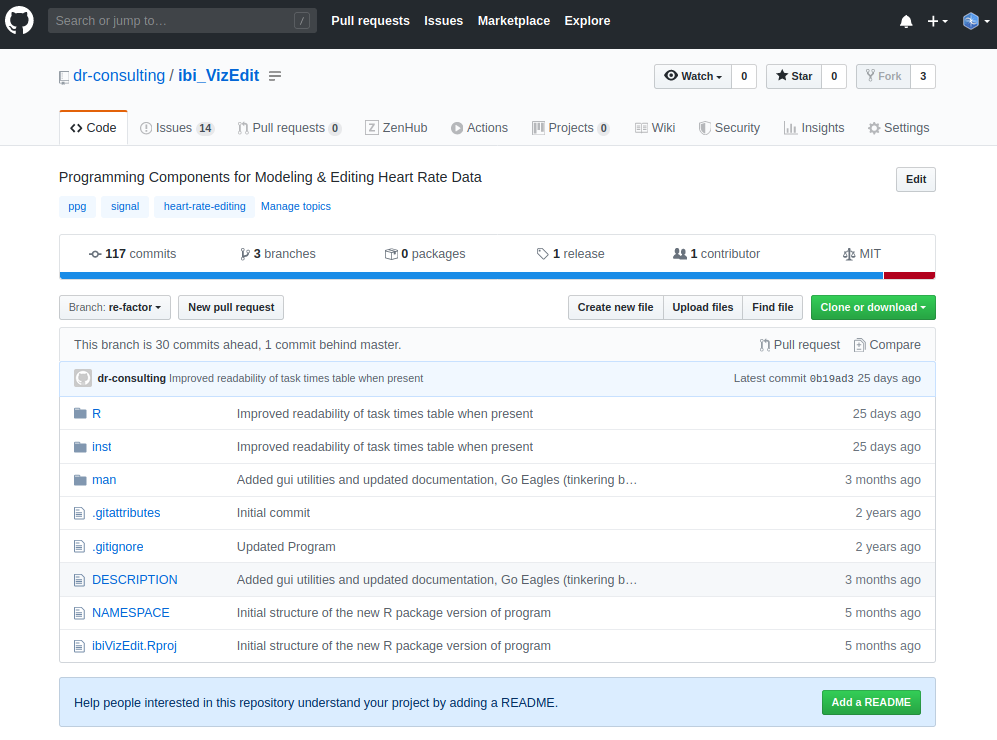
Task: Fork the repository
Action: tap(883, 76)
